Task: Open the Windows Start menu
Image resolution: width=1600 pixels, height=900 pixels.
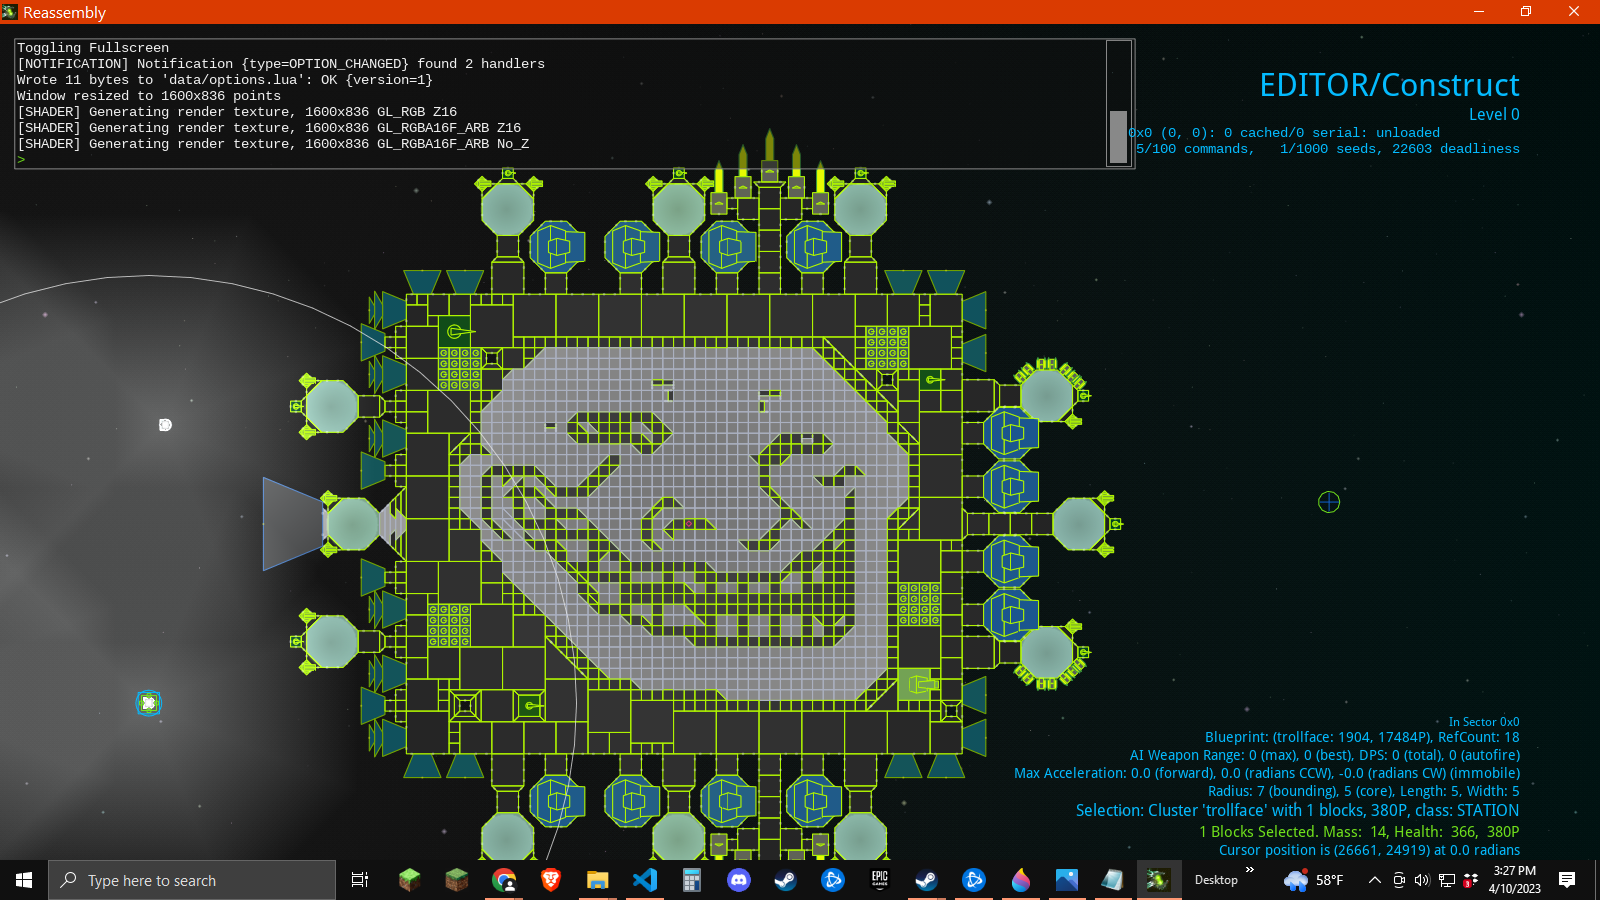Action: pos(24,880)
